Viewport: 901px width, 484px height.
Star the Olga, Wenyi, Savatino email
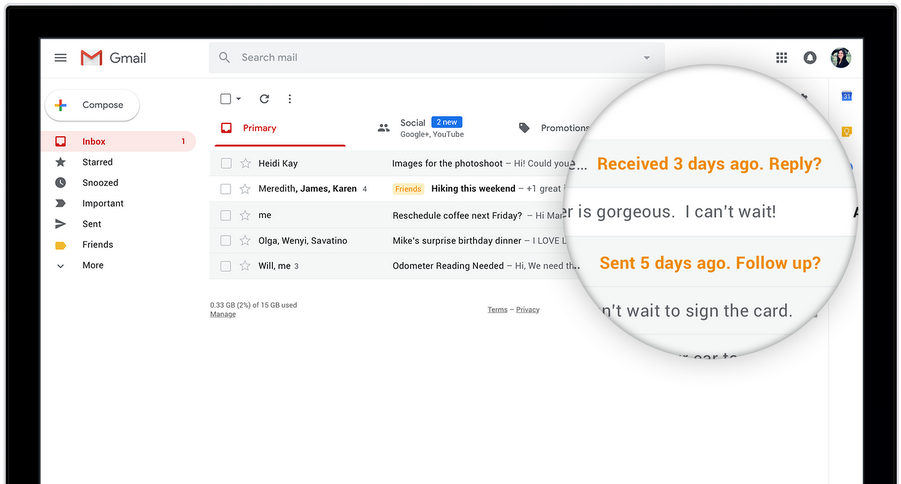point(245,240)
